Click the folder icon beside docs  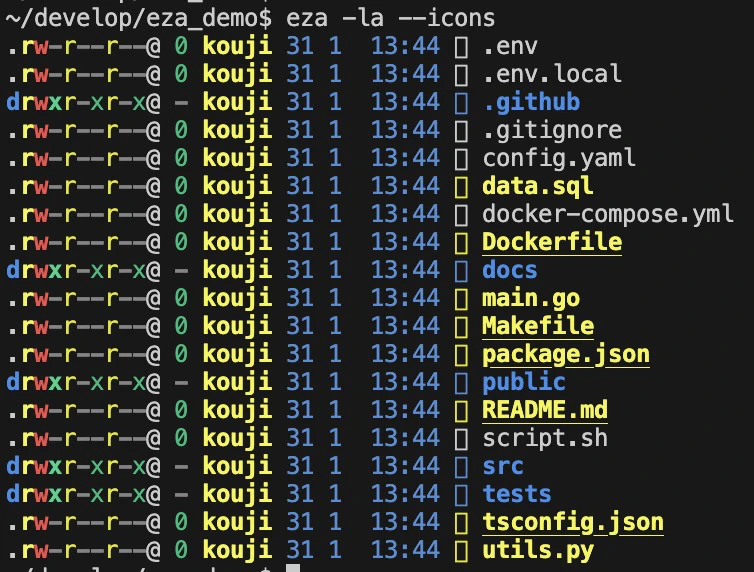click(x=461, y=271)
